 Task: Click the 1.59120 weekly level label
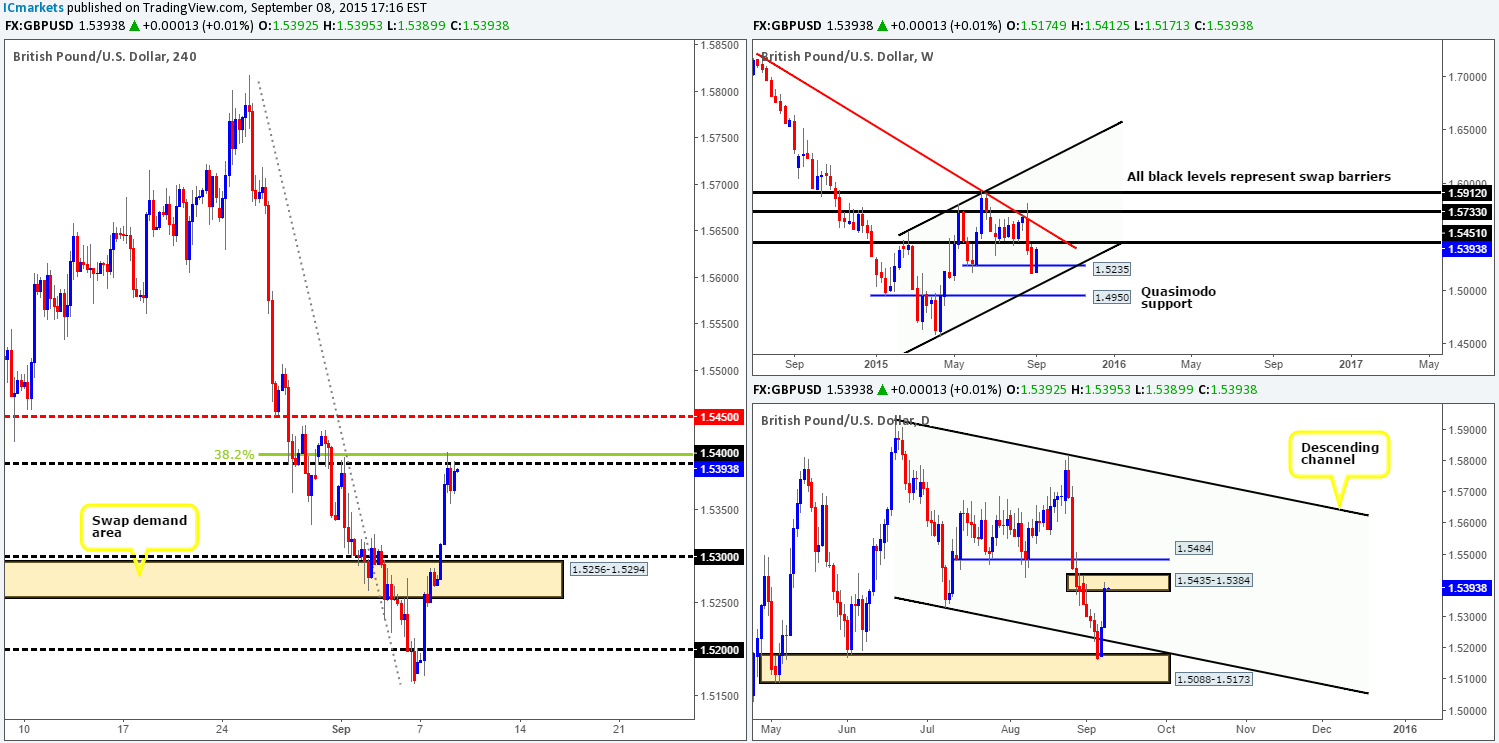click(1465, 193)
